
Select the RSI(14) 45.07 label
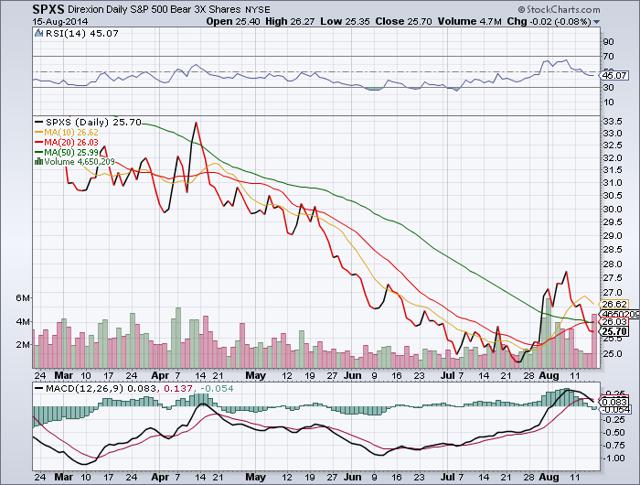(81, 33)
